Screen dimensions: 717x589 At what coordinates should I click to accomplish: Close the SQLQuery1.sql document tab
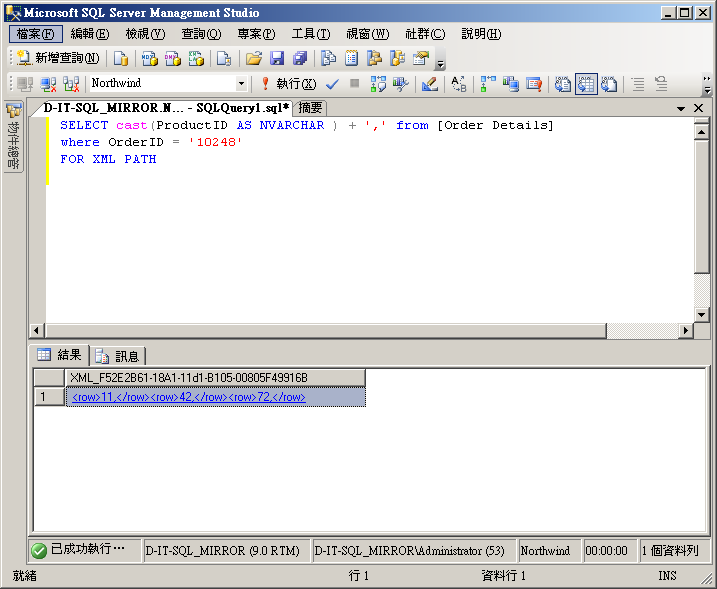coord(698,108)
